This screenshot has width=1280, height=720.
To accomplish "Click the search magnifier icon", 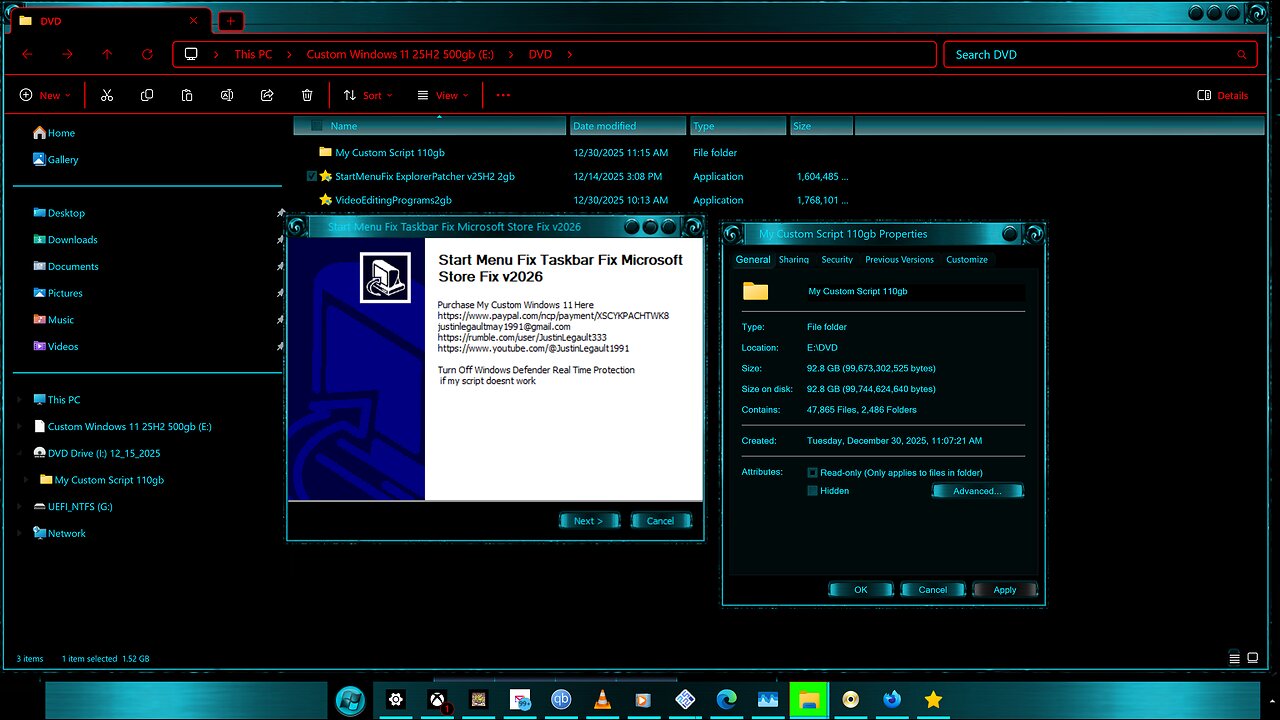I will 1242,55.
